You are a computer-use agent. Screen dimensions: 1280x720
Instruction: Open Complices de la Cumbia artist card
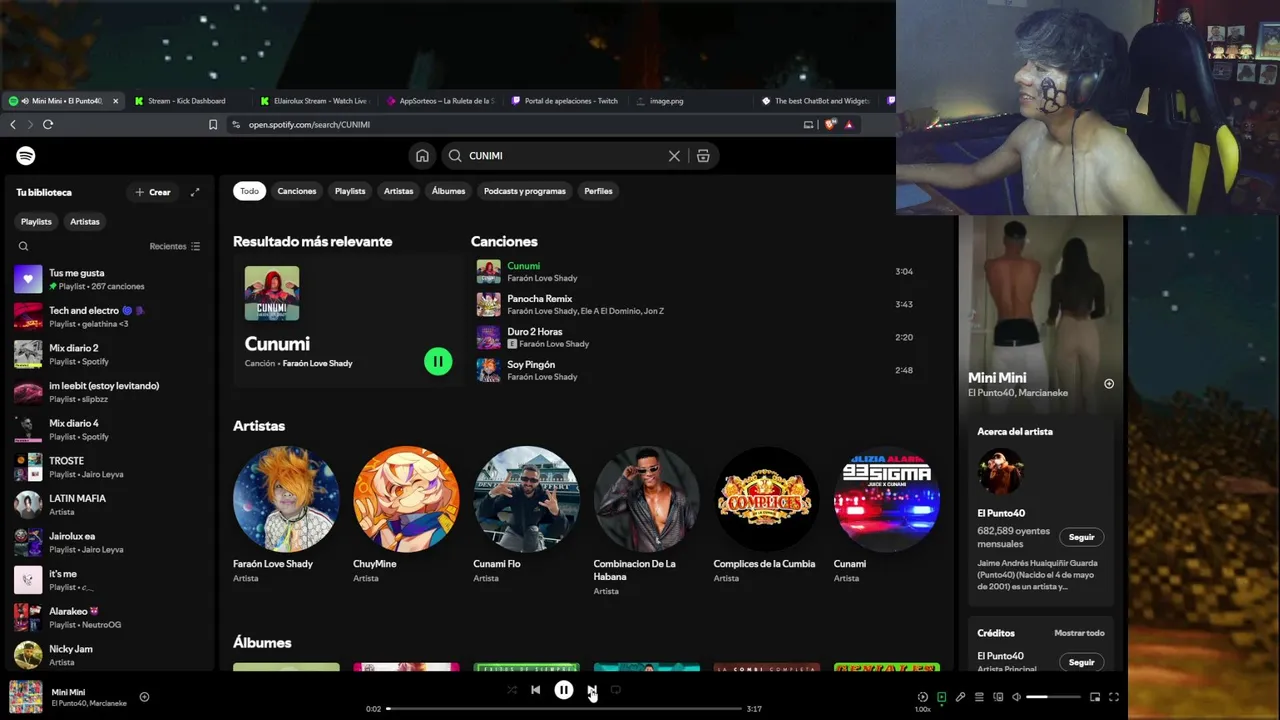(x=766, y=515)
